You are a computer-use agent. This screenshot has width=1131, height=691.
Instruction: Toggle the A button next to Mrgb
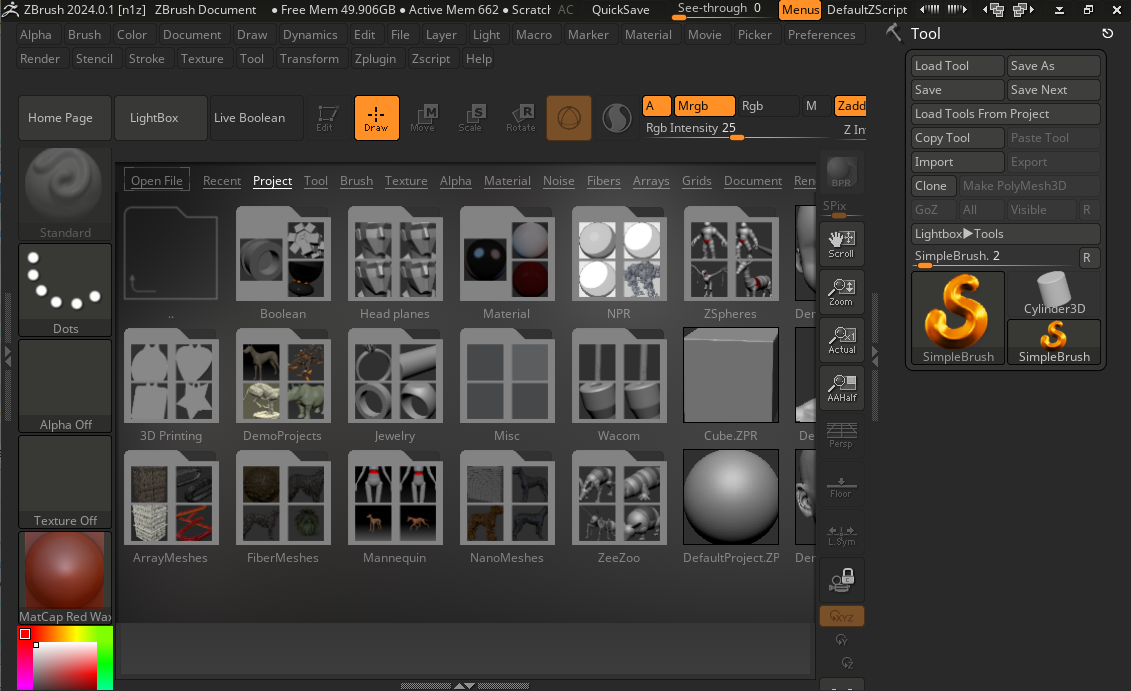pyautogui.click(x=656, y=106)
